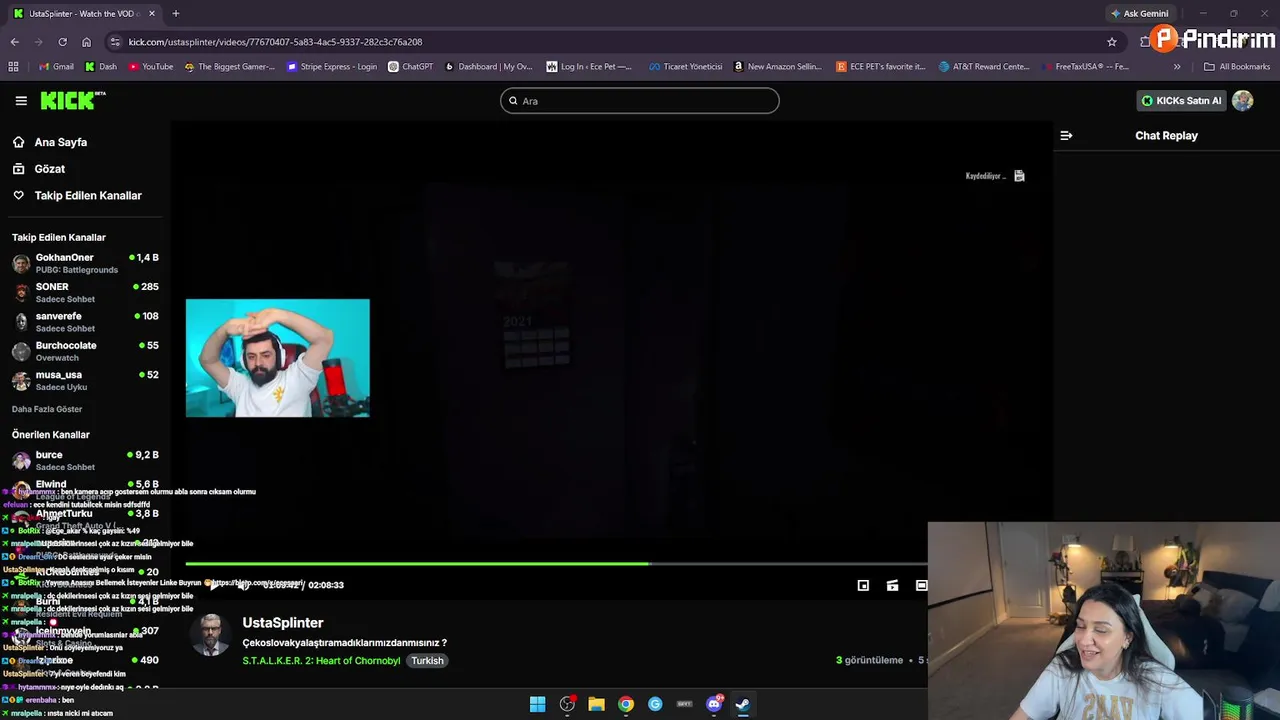Click UstaSplinter profile avatar below video
This screenshot has height=720, width=1280.
point(211,635)
